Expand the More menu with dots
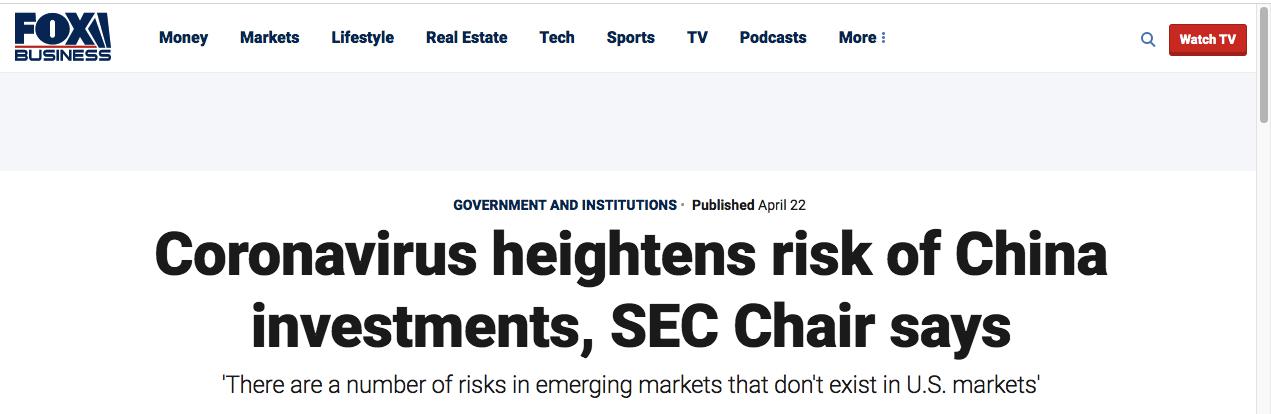The width and height of the screenshot is (1271, 414). [862, 37]
